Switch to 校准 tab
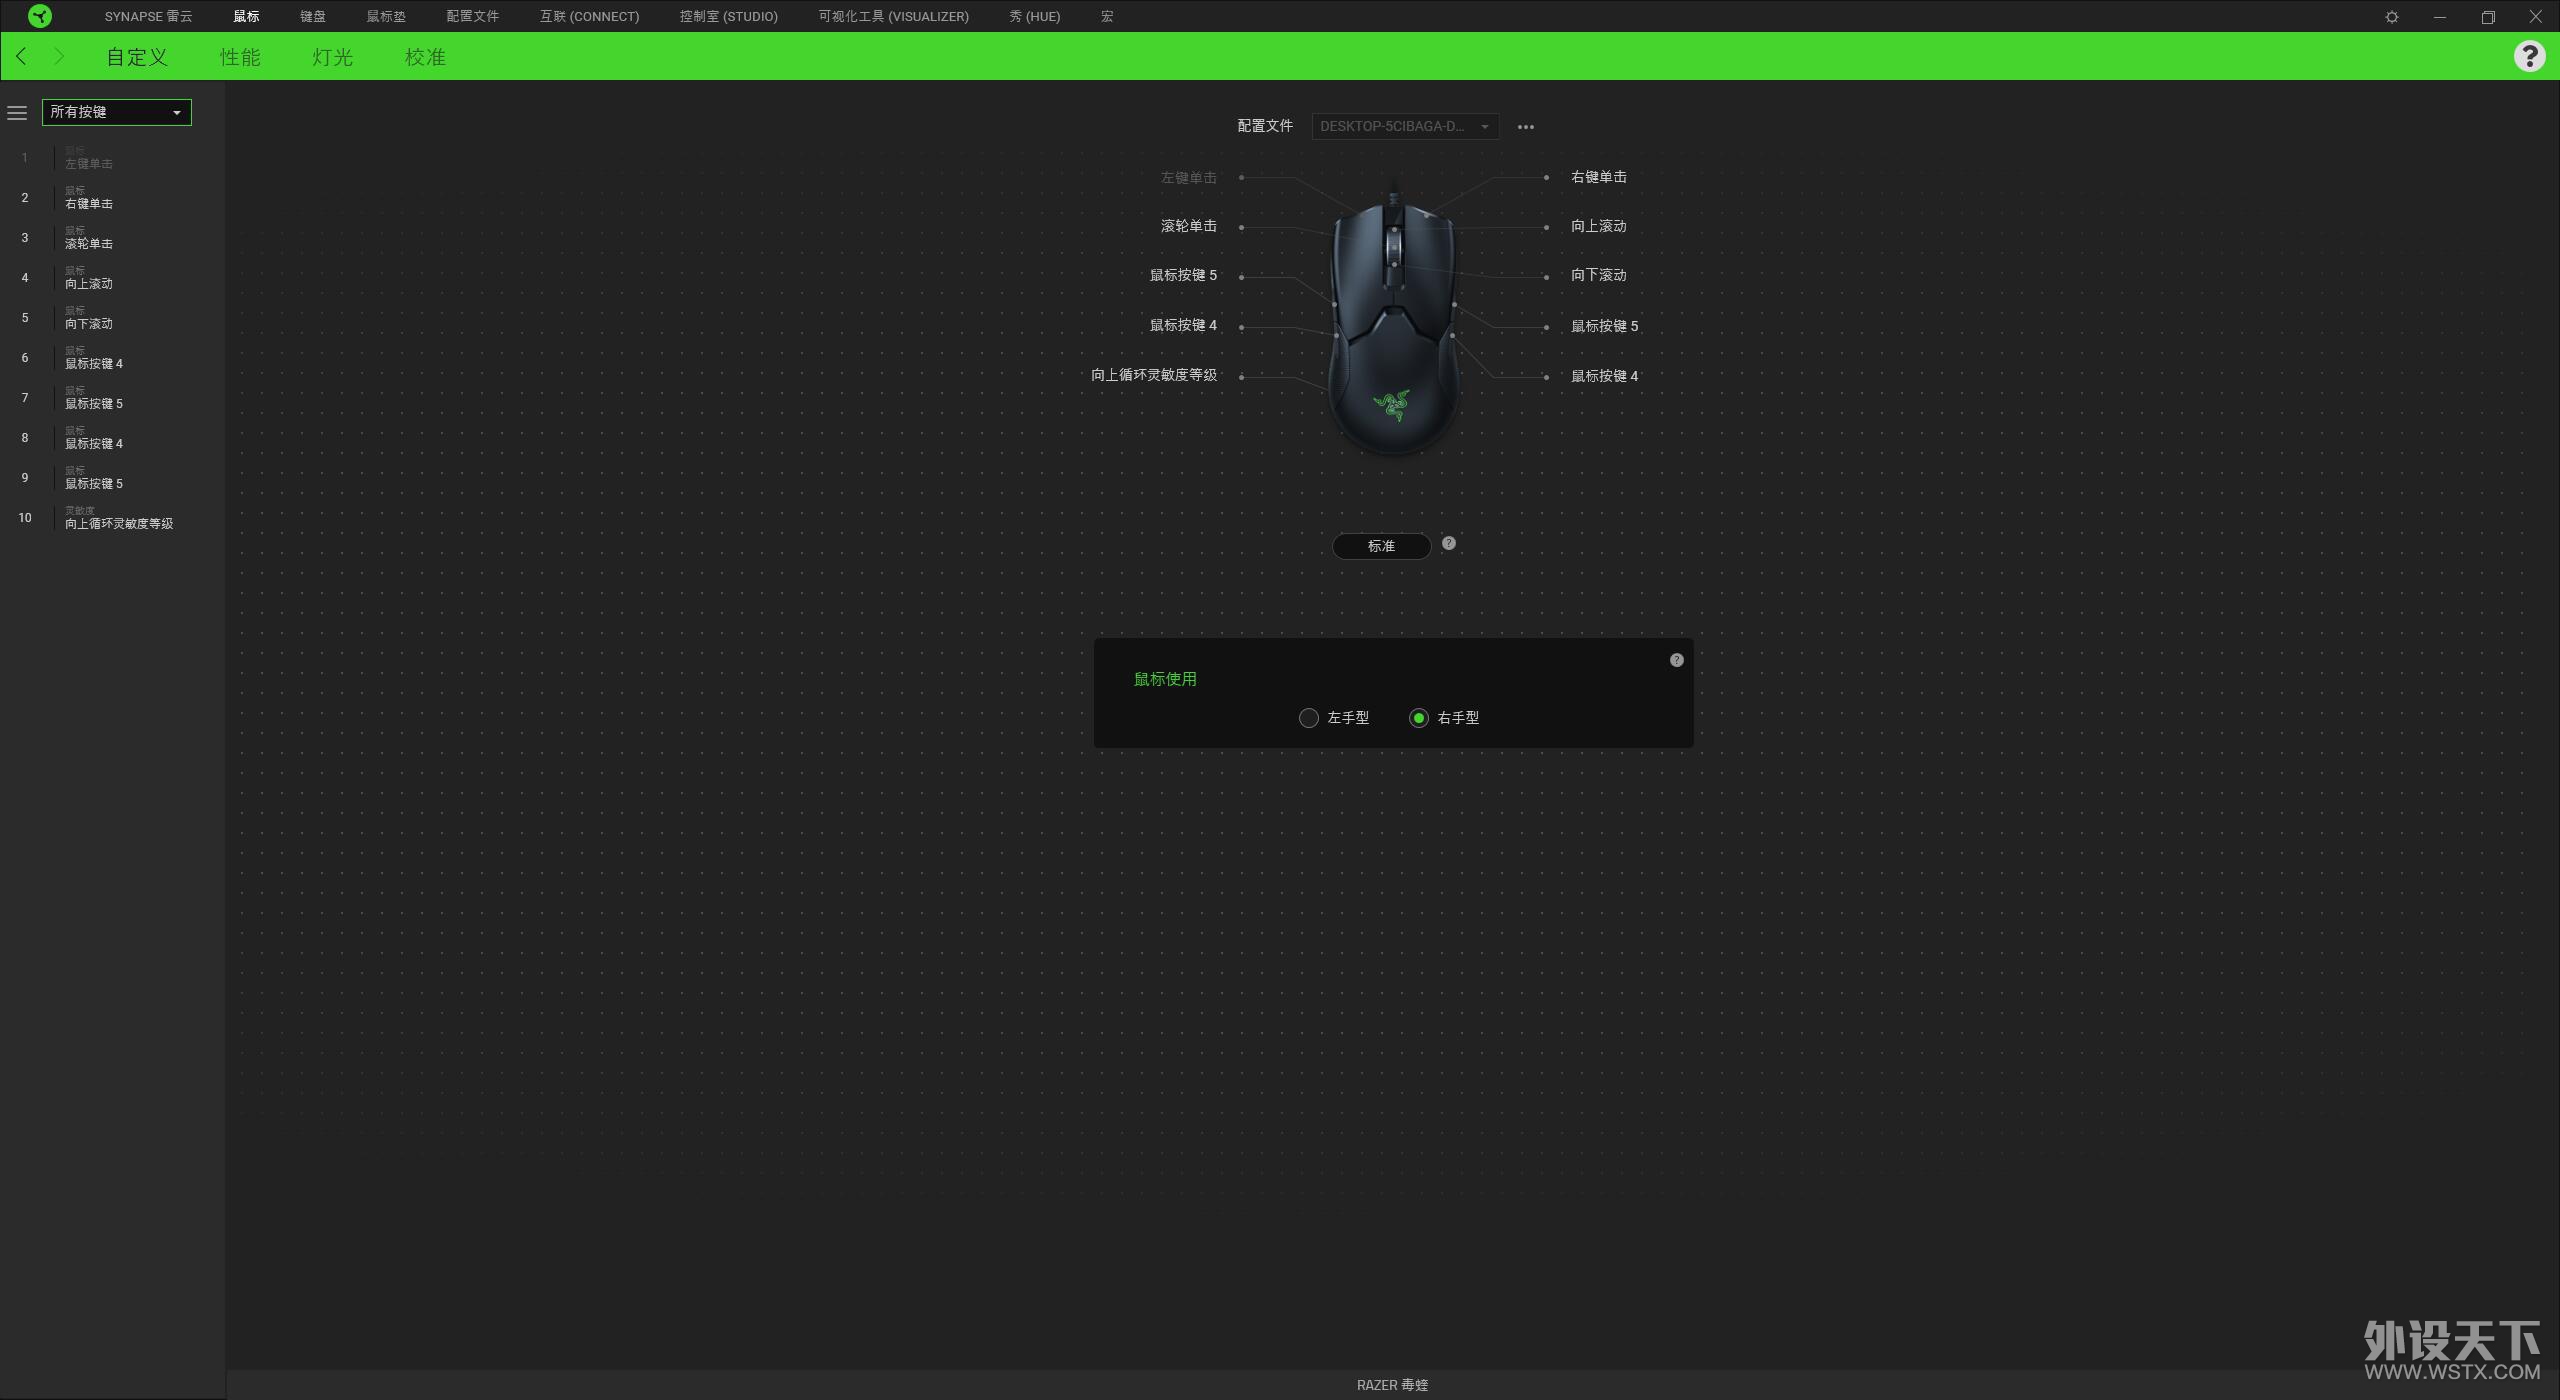The height and width of the screenshot is (1400, 2560). [x=425, y=57]
